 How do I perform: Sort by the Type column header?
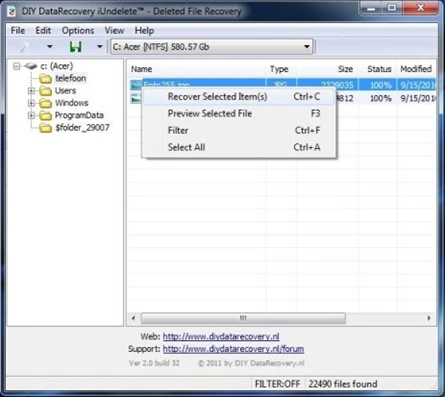pos(281,69)
